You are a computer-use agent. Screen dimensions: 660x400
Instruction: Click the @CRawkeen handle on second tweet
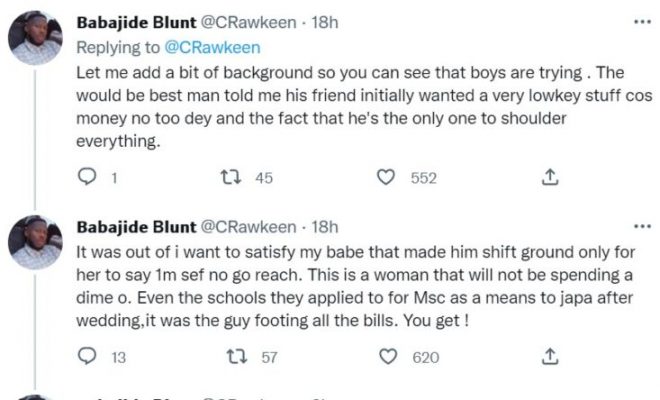pos(252,227)
